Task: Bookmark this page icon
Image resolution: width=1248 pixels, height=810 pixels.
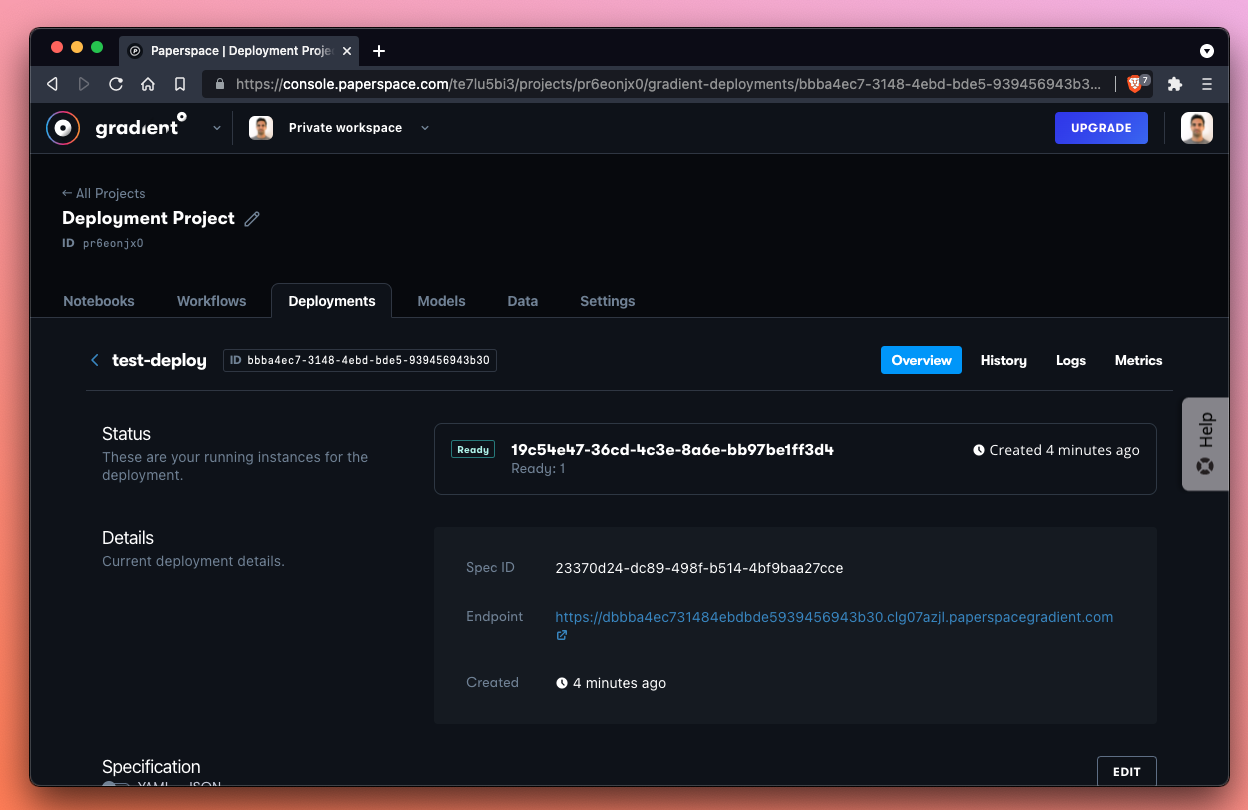Action: (180, 84)
